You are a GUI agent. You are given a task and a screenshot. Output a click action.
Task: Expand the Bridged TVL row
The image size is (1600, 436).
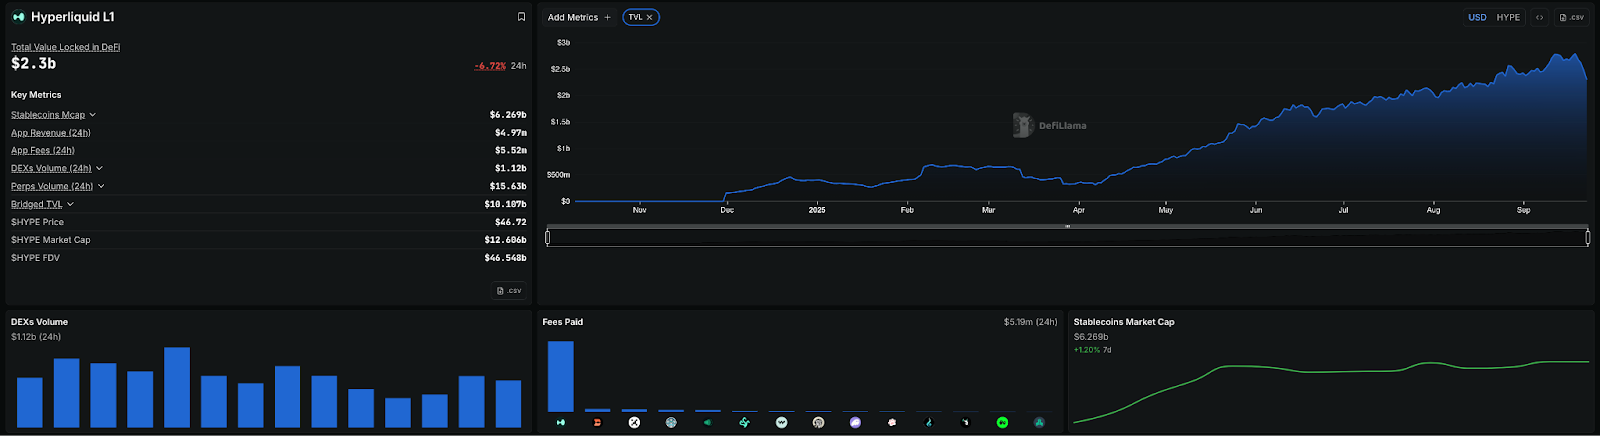tap(70, 204)
